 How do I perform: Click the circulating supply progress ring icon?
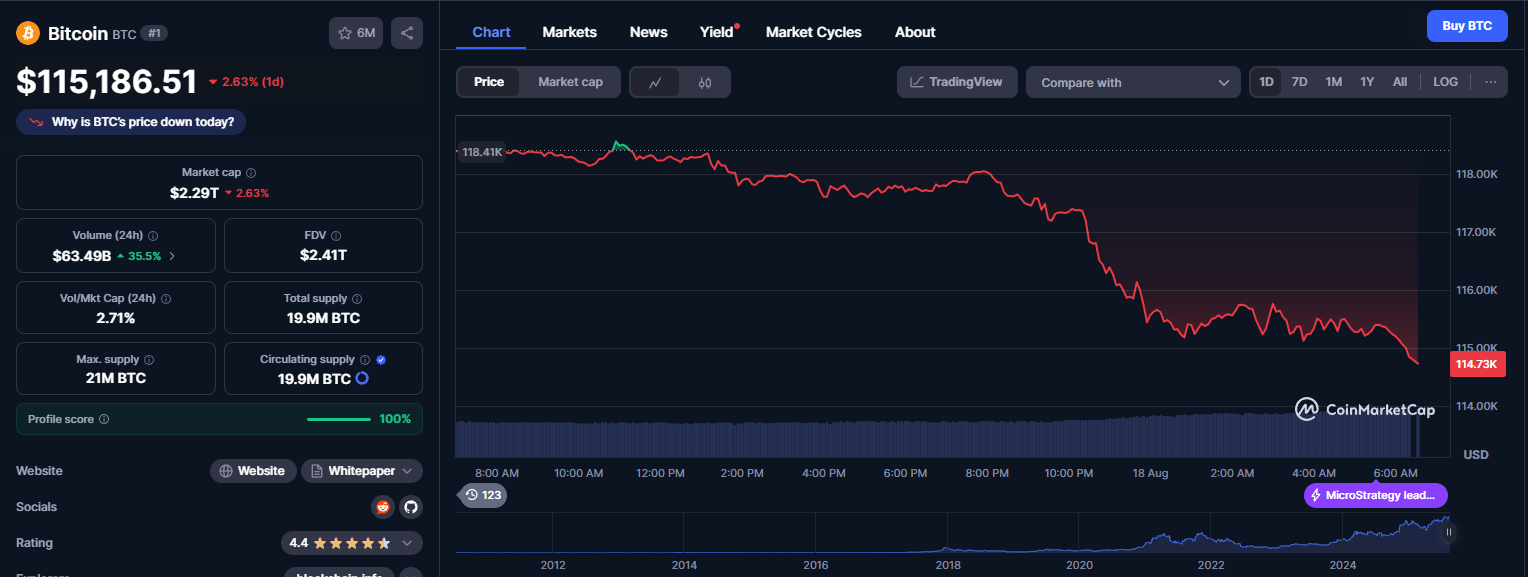point(362,379)
